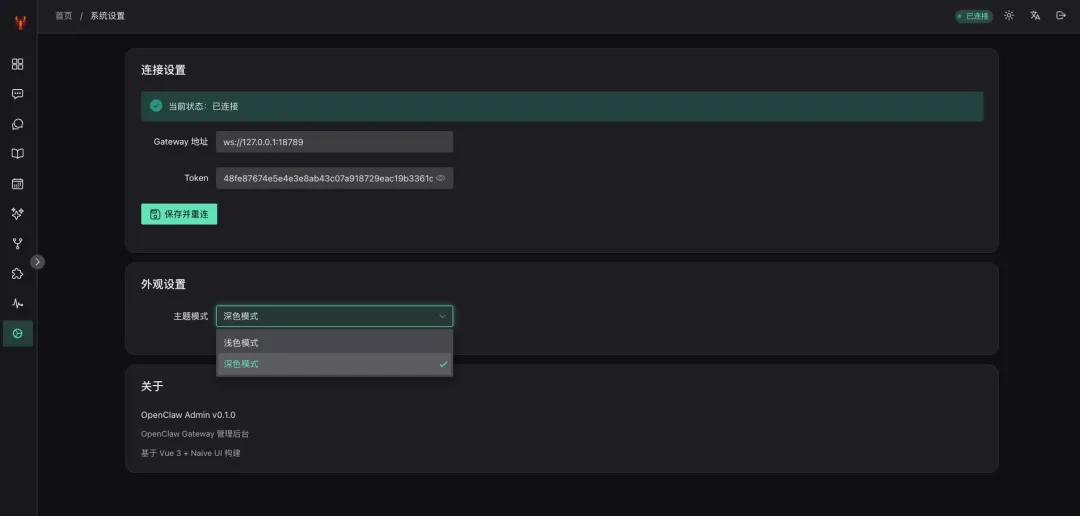Open the calendar schedule icon in sidebar
The image size is (1080, 516).
tap(17, 184)
